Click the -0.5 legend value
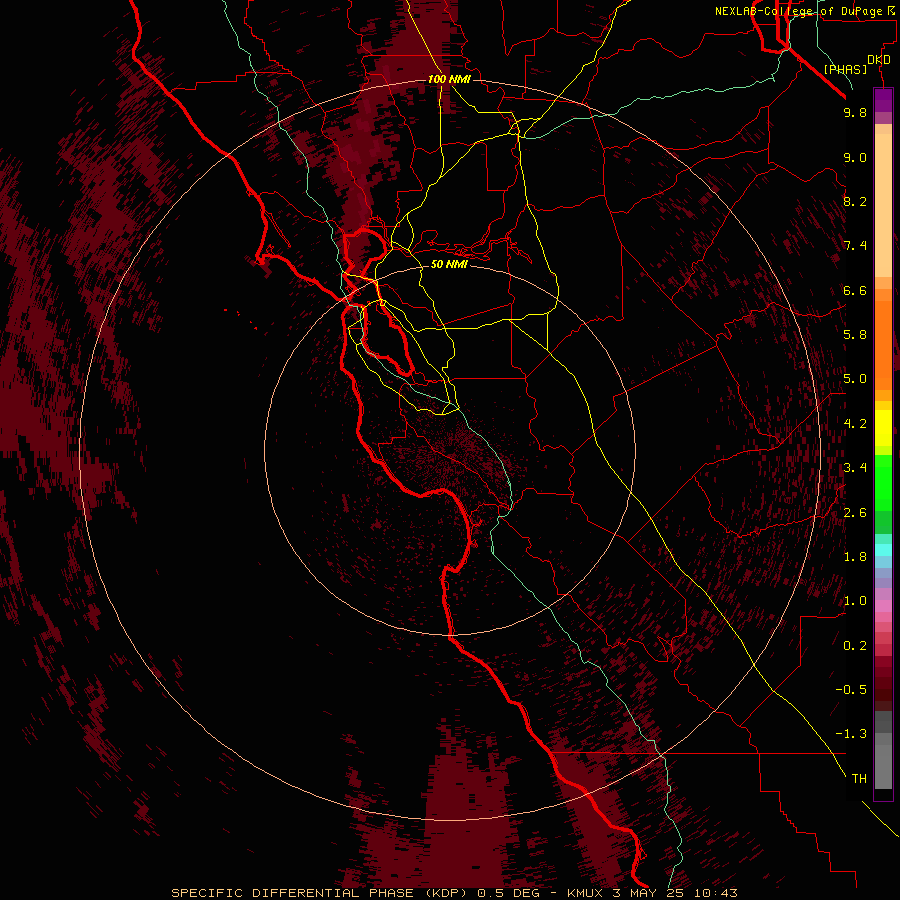Screen dimensions: 900x900 pyautogui.click(x=851, y=690)
